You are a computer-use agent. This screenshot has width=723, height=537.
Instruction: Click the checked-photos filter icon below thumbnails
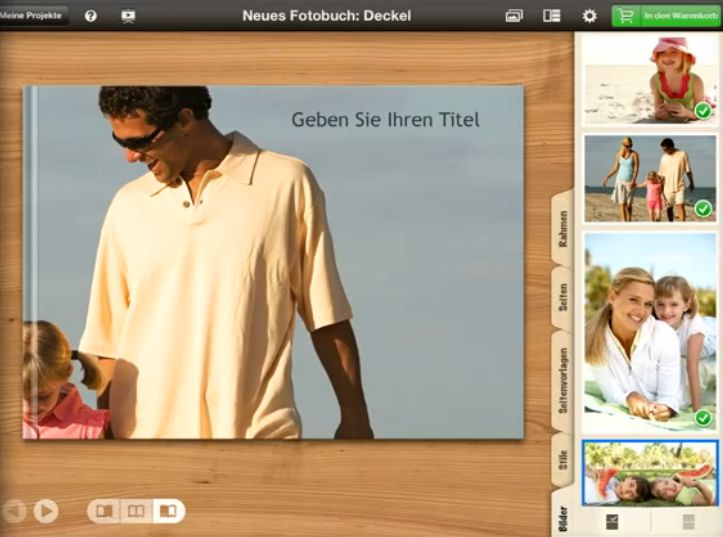pos(612,521)
